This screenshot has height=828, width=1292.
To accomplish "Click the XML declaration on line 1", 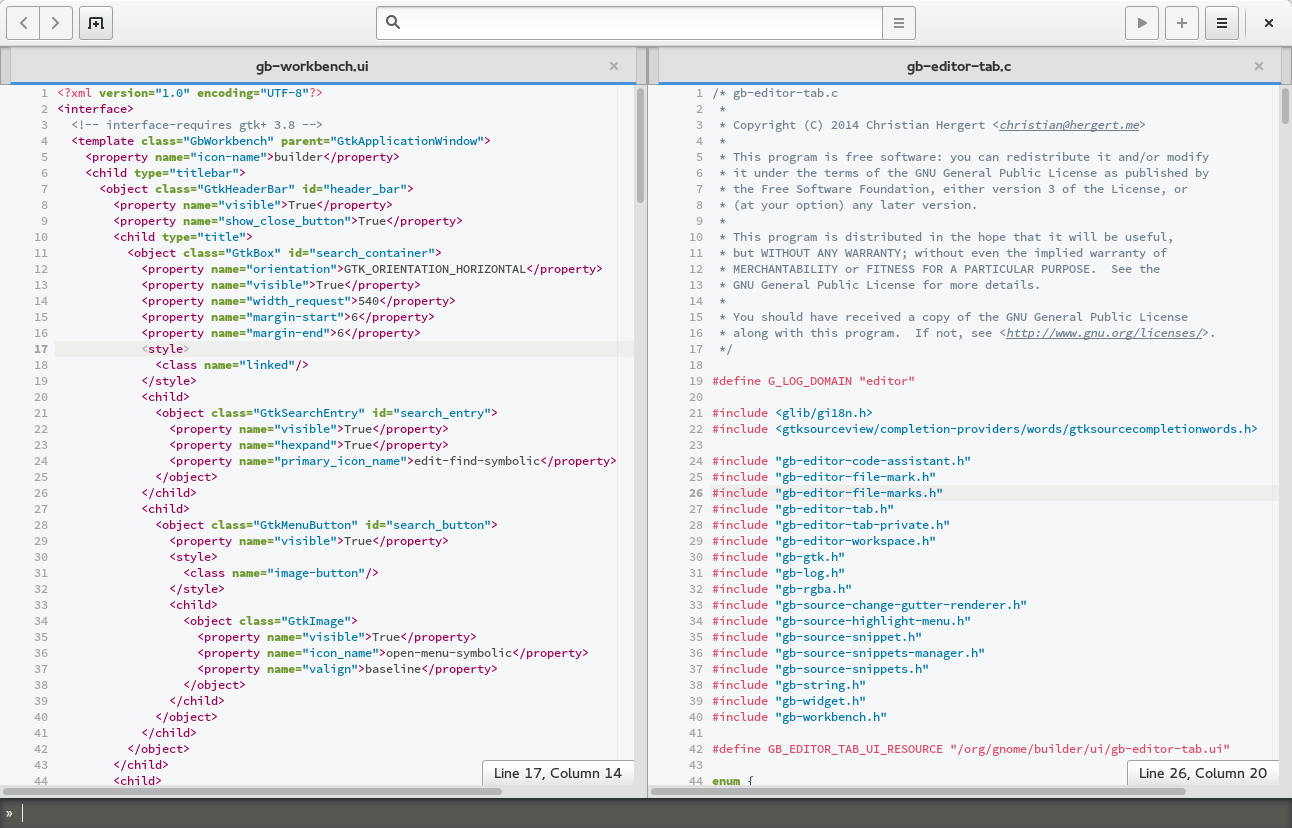I will [190, 93].
